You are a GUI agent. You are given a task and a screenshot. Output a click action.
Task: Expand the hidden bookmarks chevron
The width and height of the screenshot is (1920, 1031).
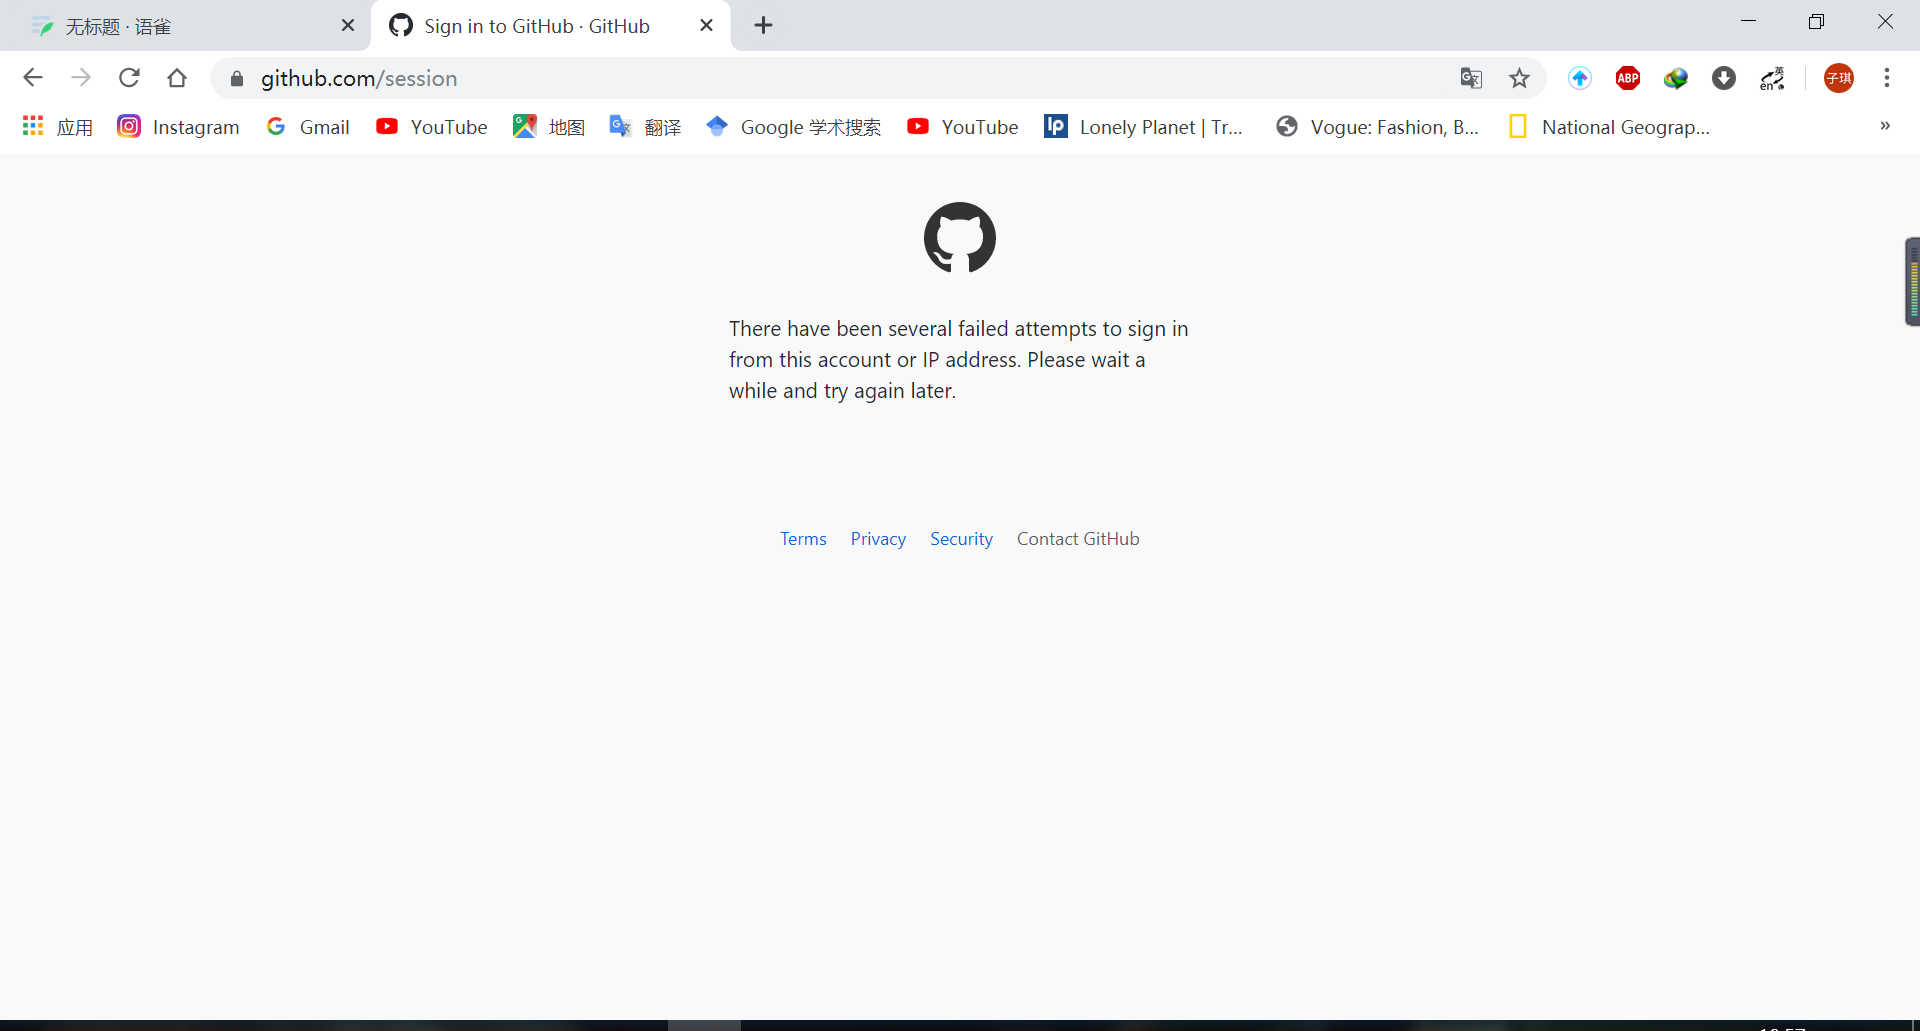click(x=1885, y=126)
